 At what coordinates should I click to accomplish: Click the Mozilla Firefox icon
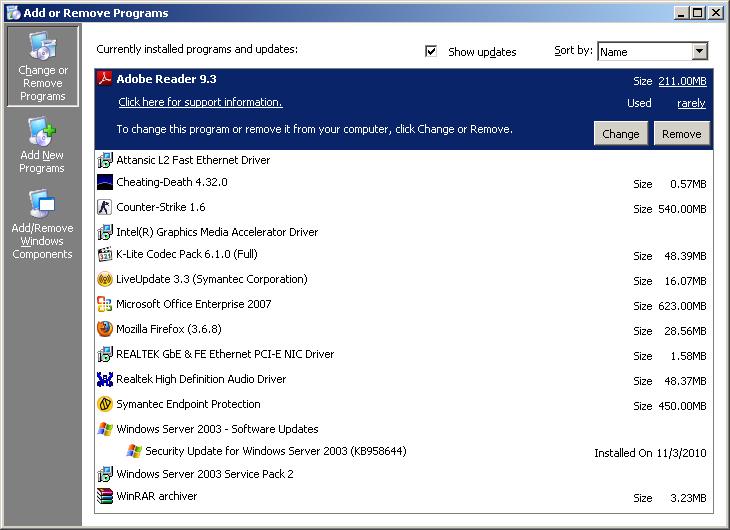click(105, 329)
